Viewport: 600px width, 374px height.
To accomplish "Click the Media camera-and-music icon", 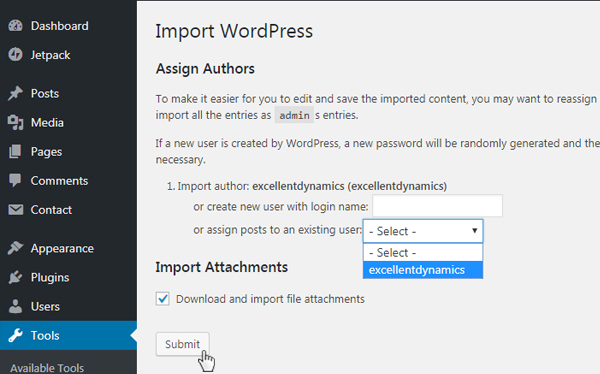I will point(15,122).
